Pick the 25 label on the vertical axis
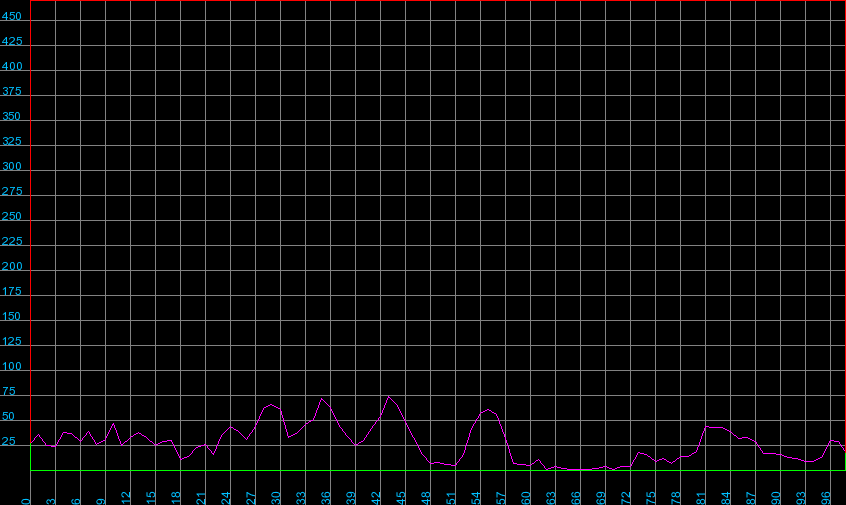The image size is (846, 505). click(x=9, y=441)
